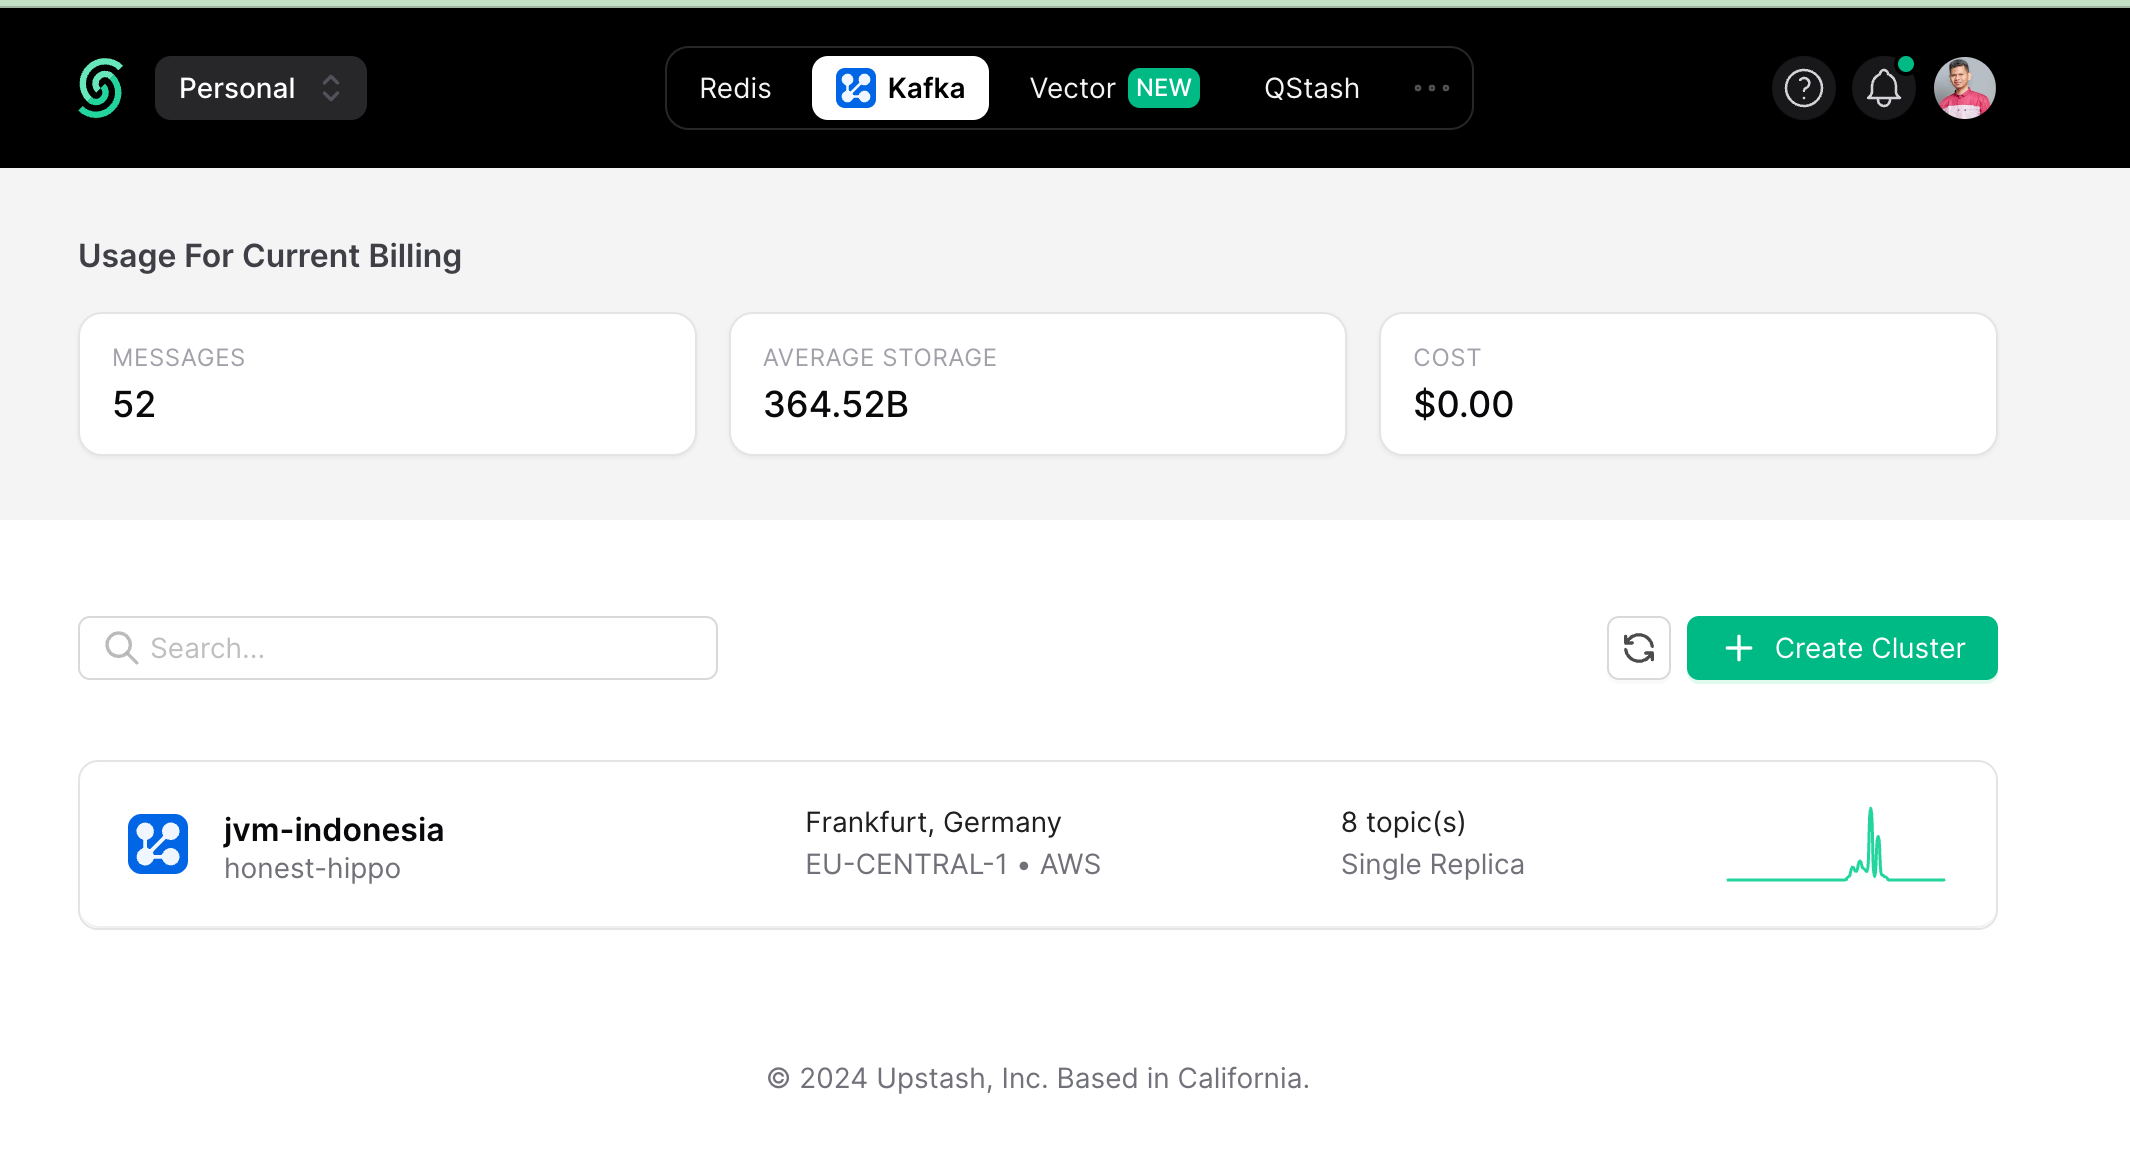Click the Upstash logo in the top left
The width and height of the screenshot is (2130, 1174).
[103, 87]
